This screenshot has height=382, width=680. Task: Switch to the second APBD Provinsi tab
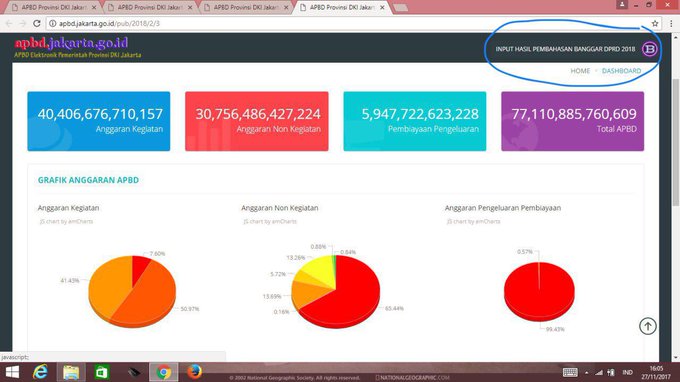click(150, 7)
